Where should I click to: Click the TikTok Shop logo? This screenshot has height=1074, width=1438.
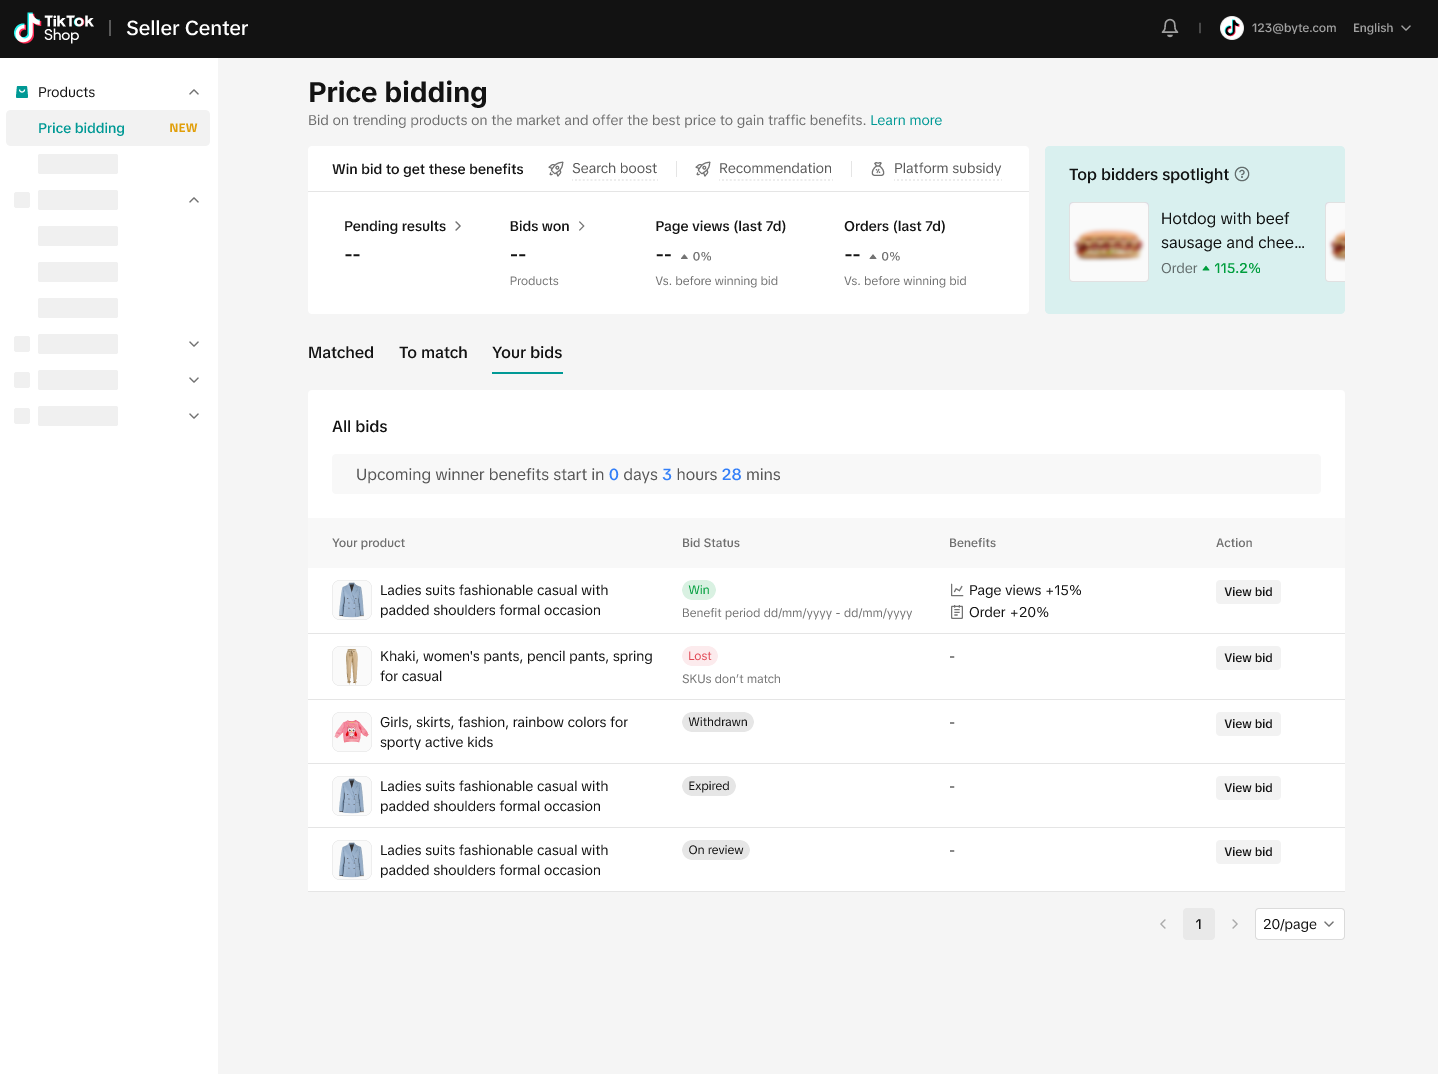click(54, 28)
